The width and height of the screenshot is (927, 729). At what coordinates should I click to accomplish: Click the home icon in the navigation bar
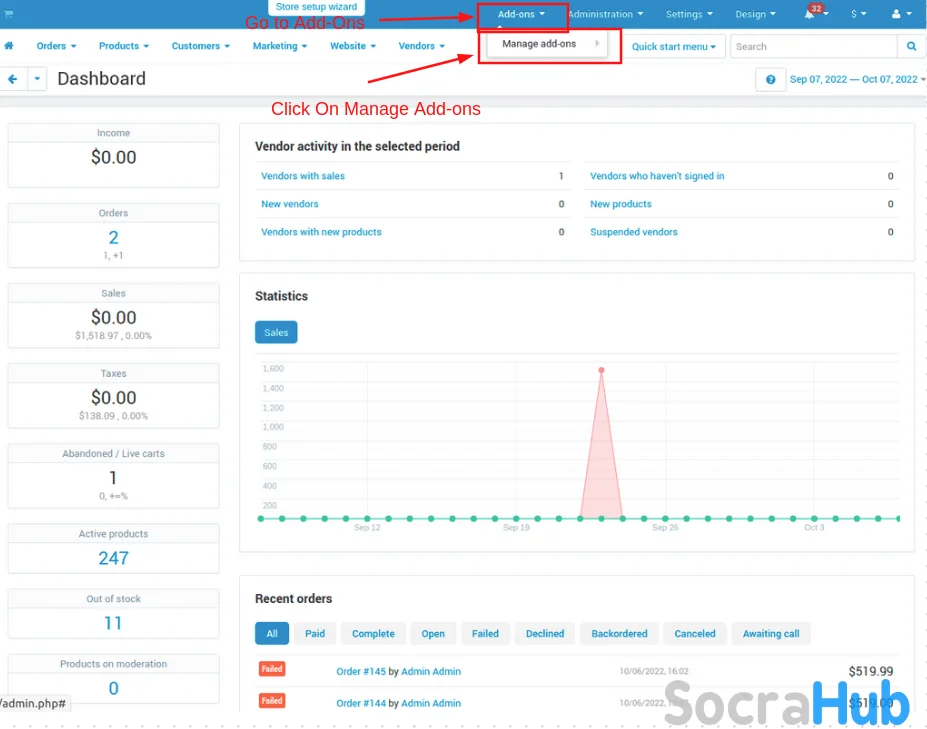point(9,46)
